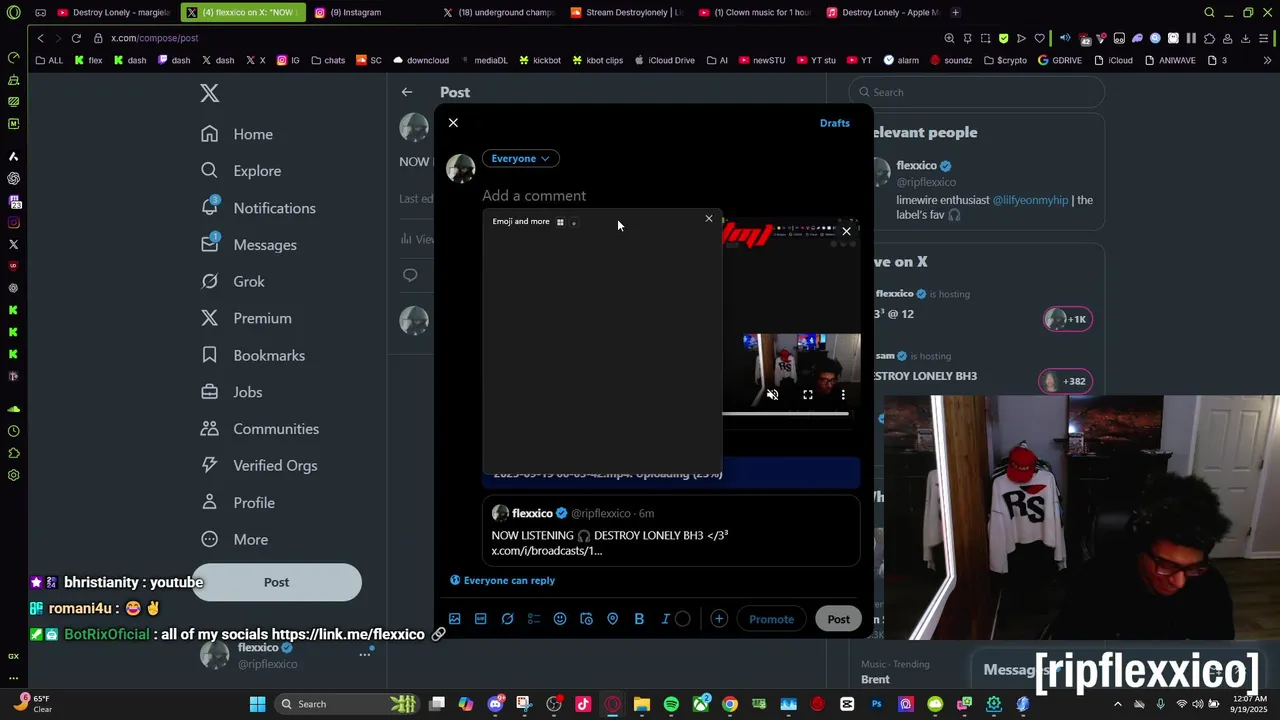Add an image to the post
The width and height of the screenshot is (1280, 720).
pos(455,619)
